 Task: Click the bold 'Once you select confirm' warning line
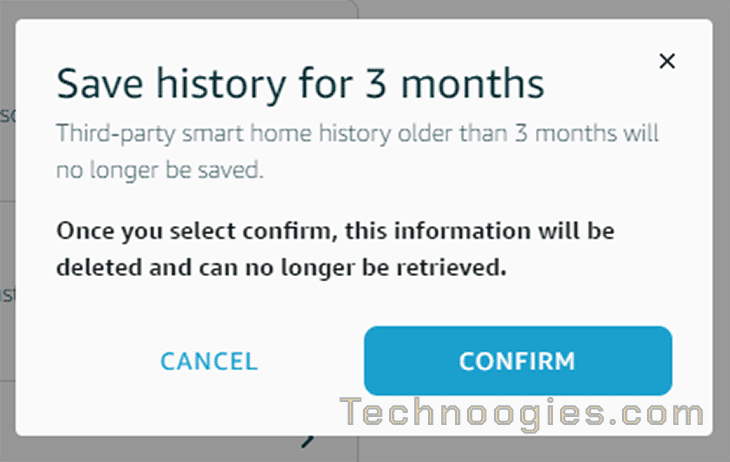pyautogui.click(x=335, y=231)
